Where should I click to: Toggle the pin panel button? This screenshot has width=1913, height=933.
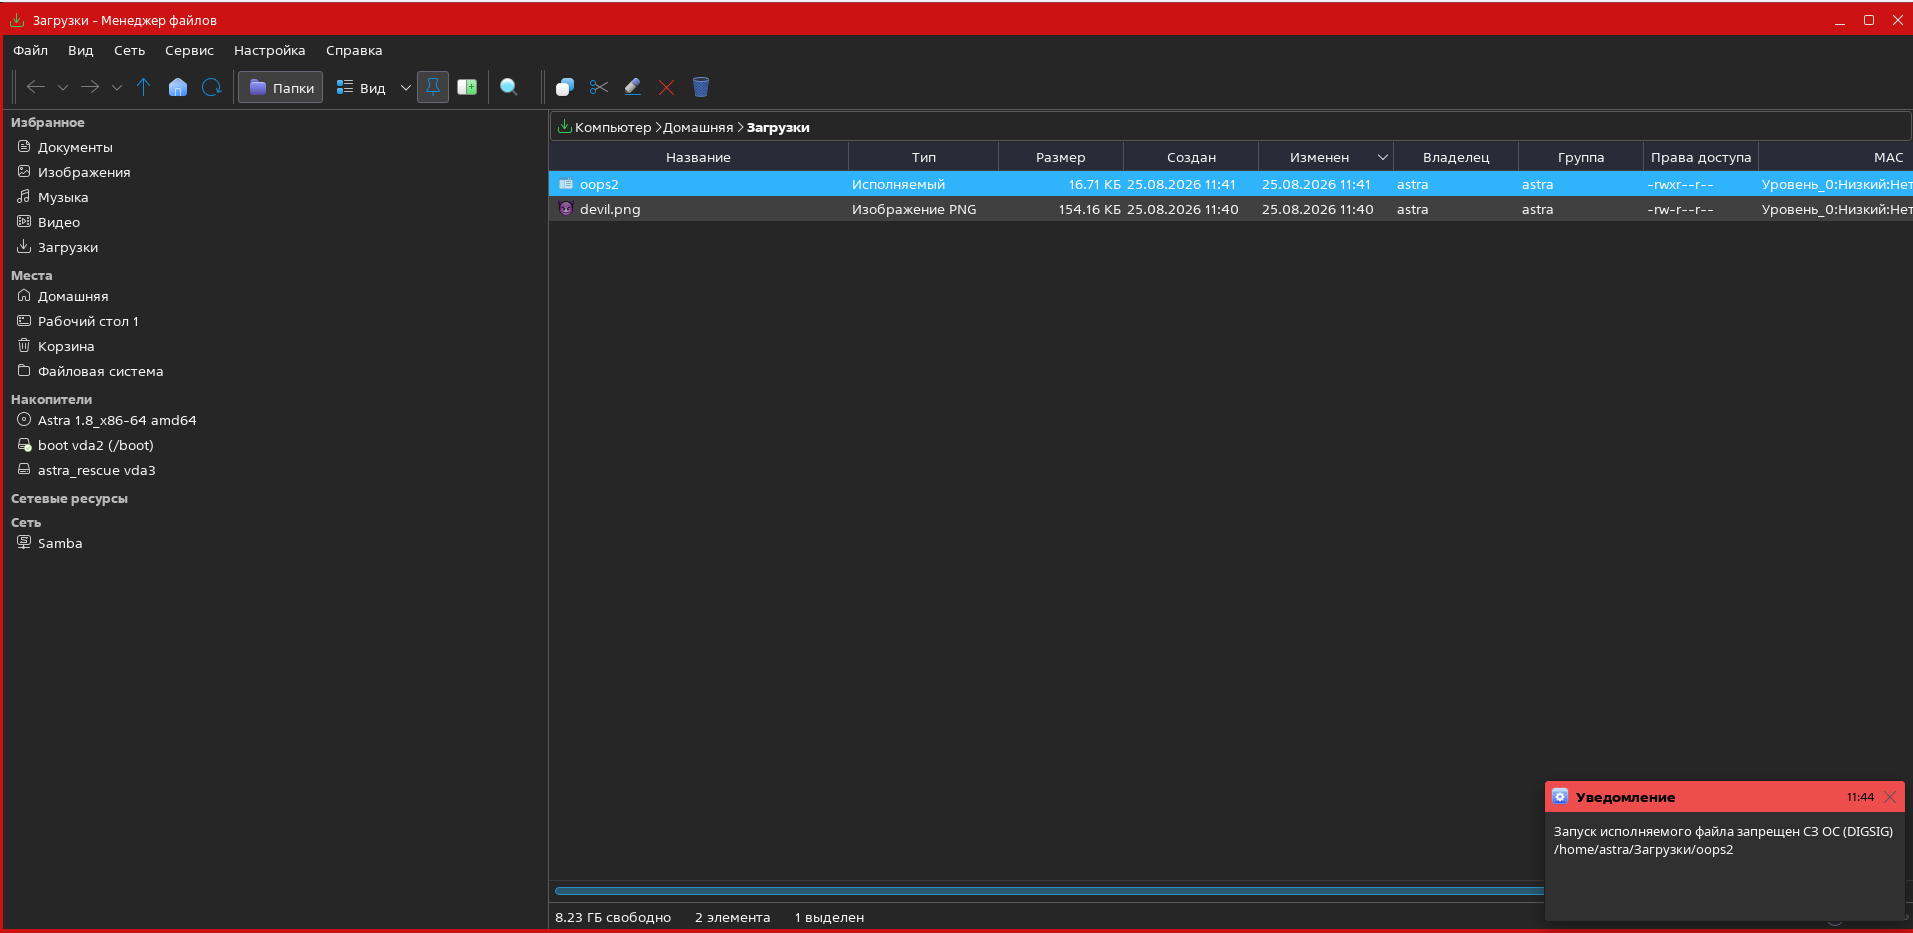tap(433, 87)
